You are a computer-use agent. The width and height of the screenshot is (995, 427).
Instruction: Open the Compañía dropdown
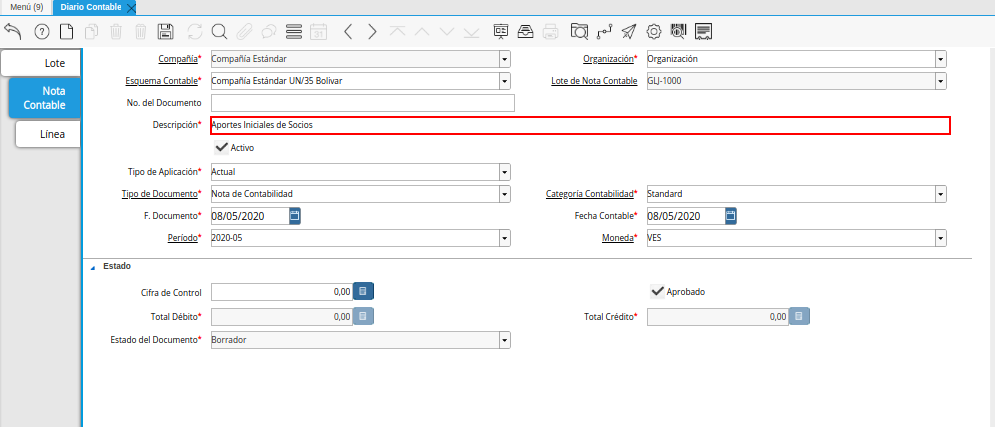coord(504,59)
